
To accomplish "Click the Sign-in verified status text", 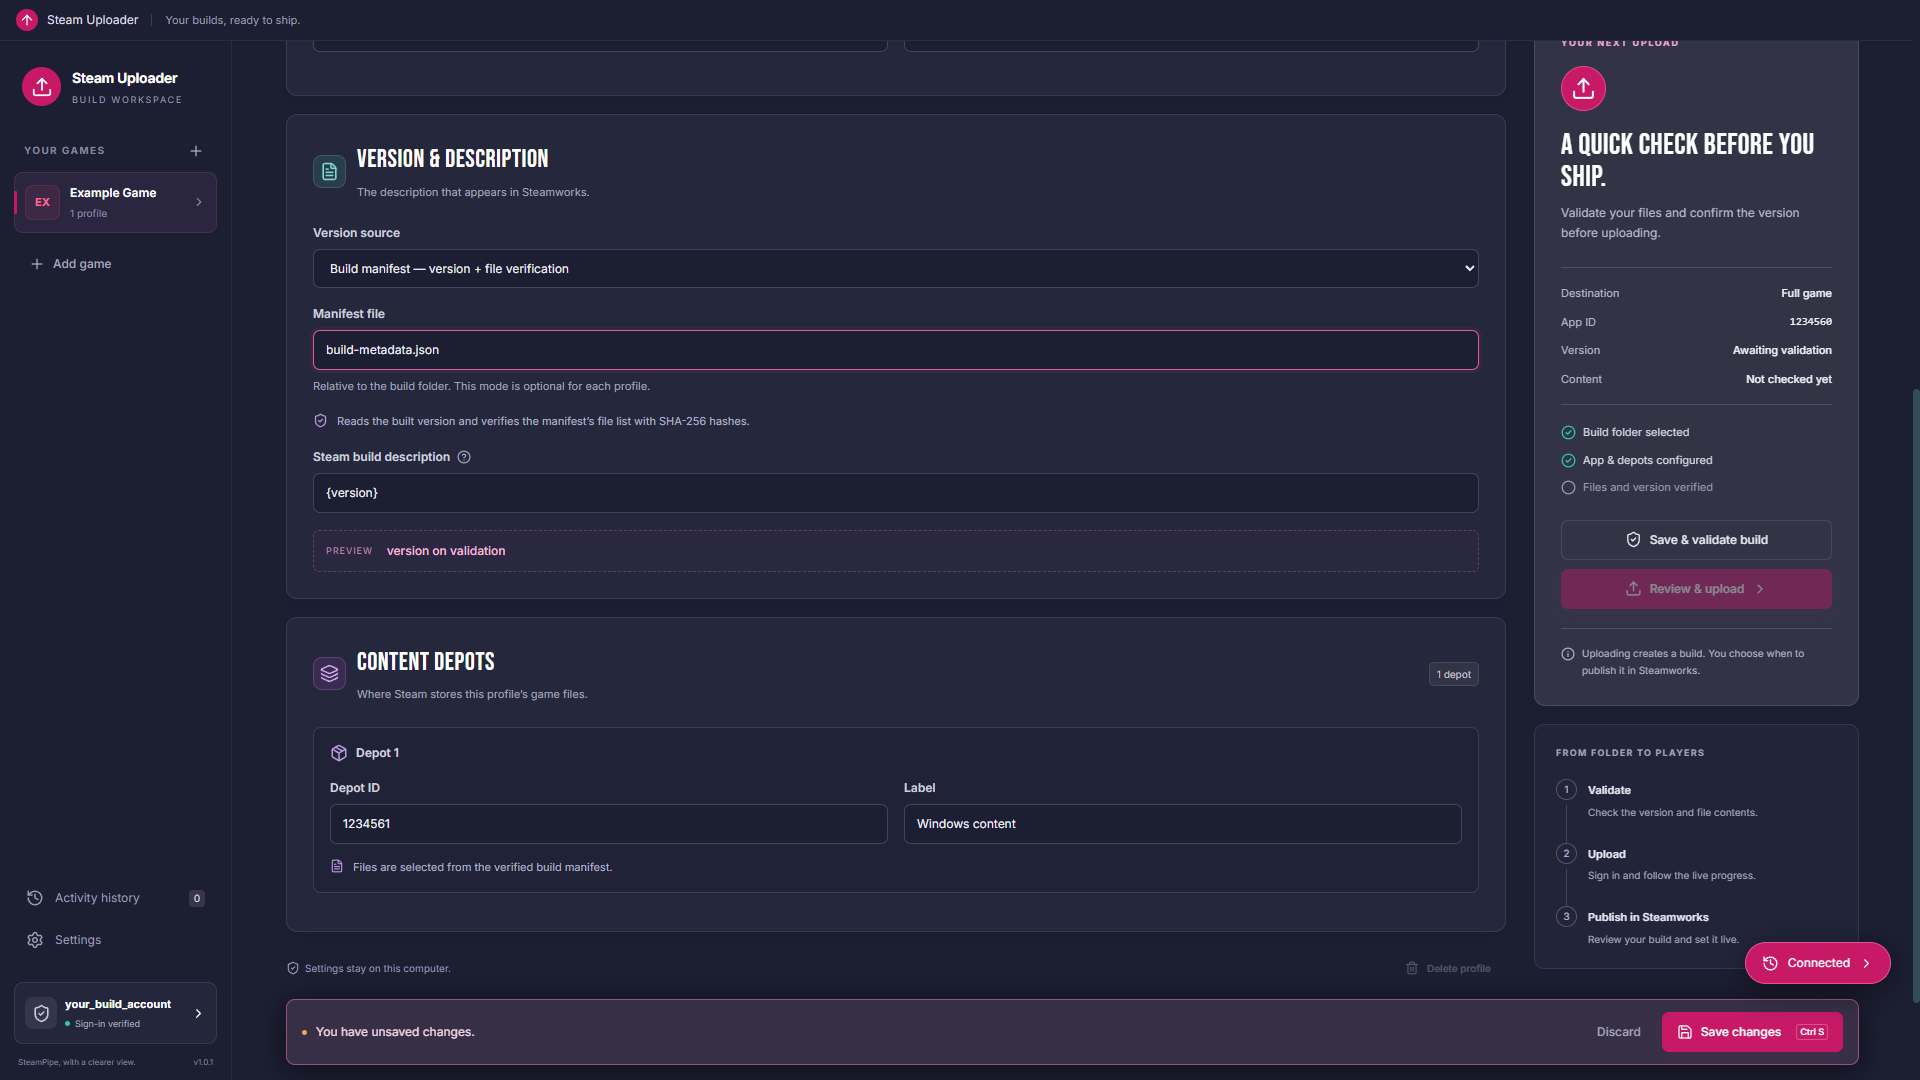I will click(107, 1024).
